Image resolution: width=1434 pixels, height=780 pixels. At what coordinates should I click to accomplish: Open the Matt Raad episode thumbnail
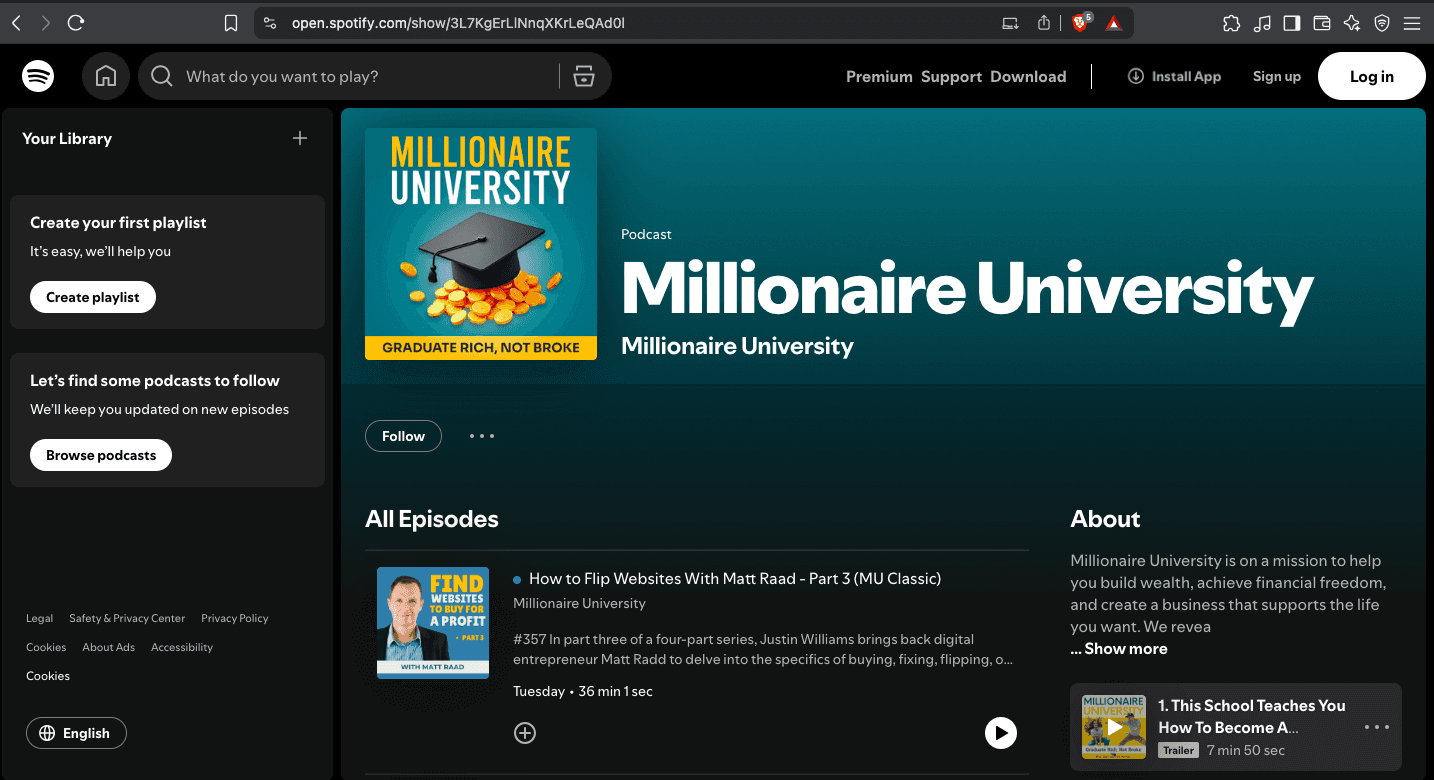point(433,623)
